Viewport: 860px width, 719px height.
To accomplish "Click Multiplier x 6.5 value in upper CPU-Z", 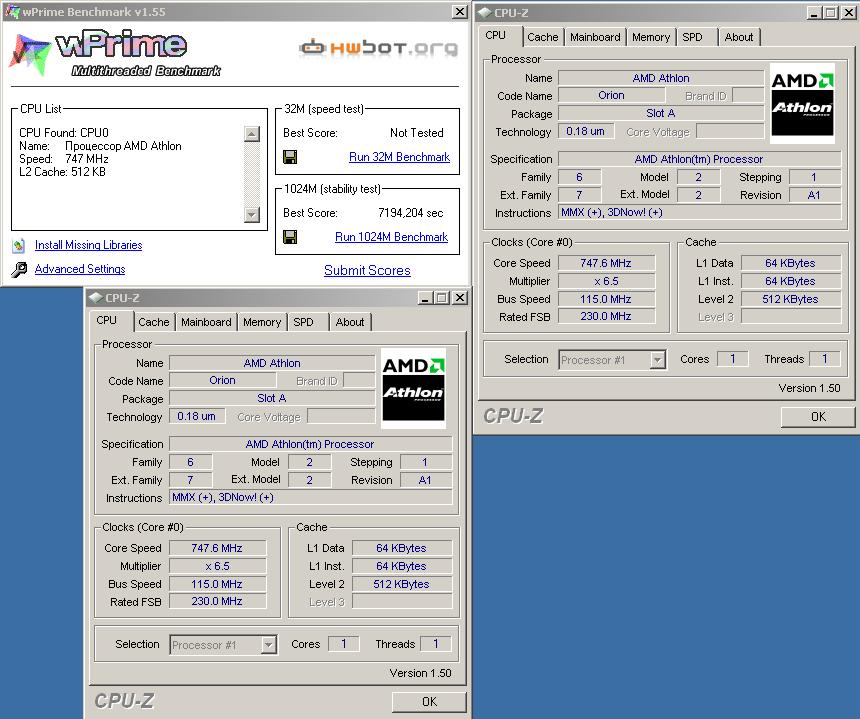I will [606, 281].
